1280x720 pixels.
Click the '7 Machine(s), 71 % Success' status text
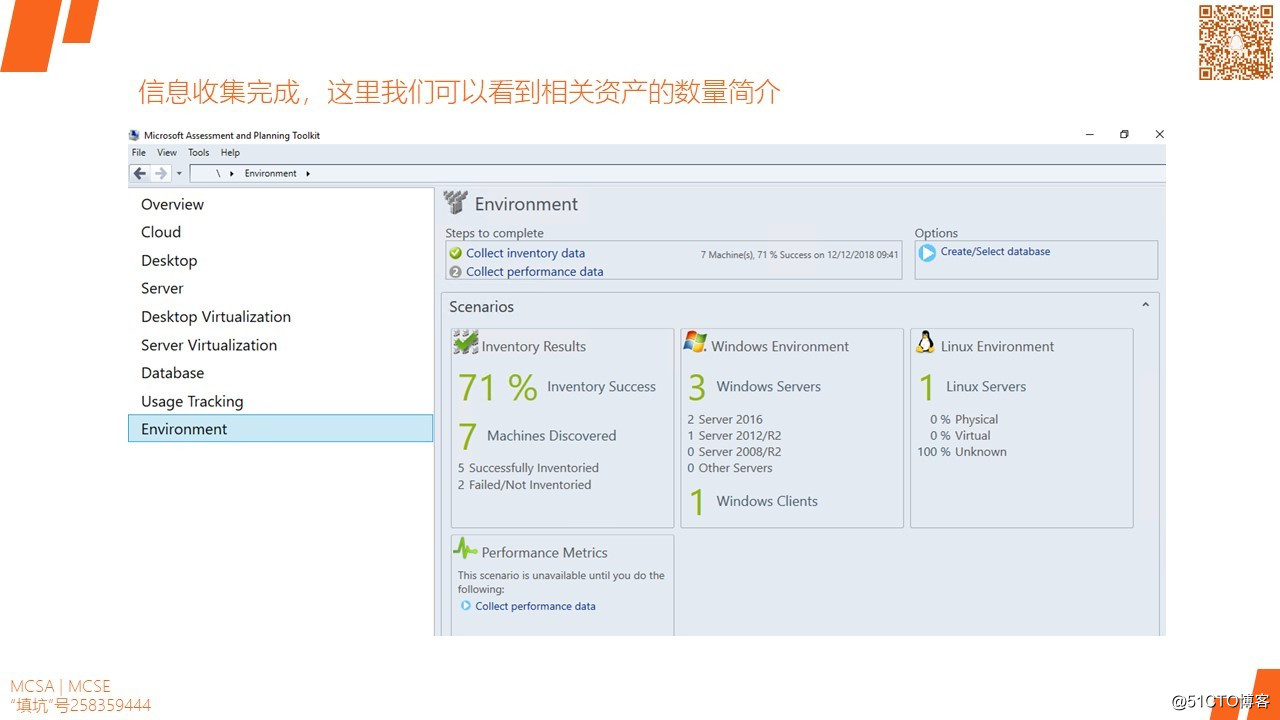tap(799, 255)
